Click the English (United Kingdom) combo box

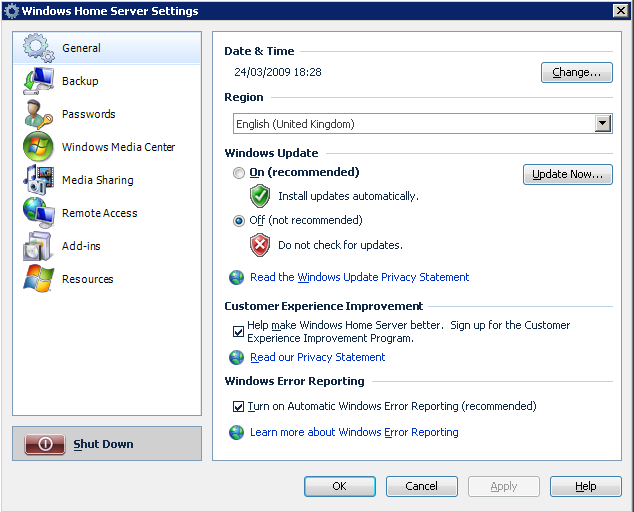click(423, 124)
